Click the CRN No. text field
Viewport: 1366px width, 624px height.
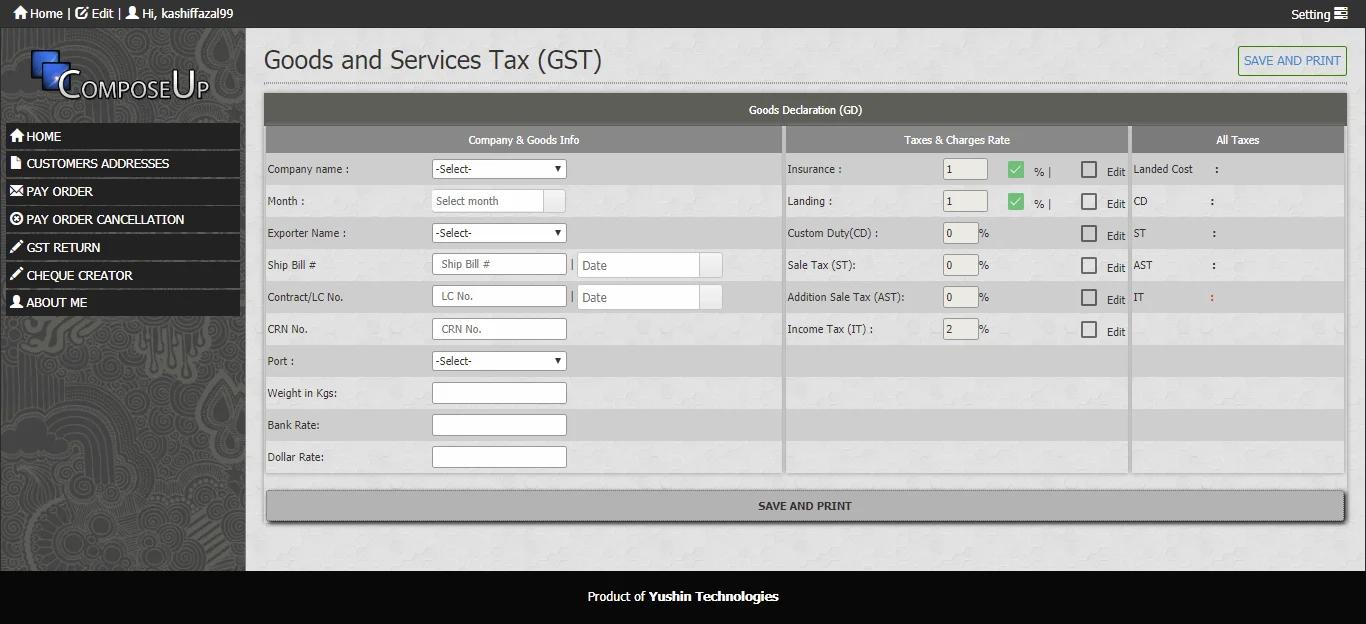coord(499,329)
